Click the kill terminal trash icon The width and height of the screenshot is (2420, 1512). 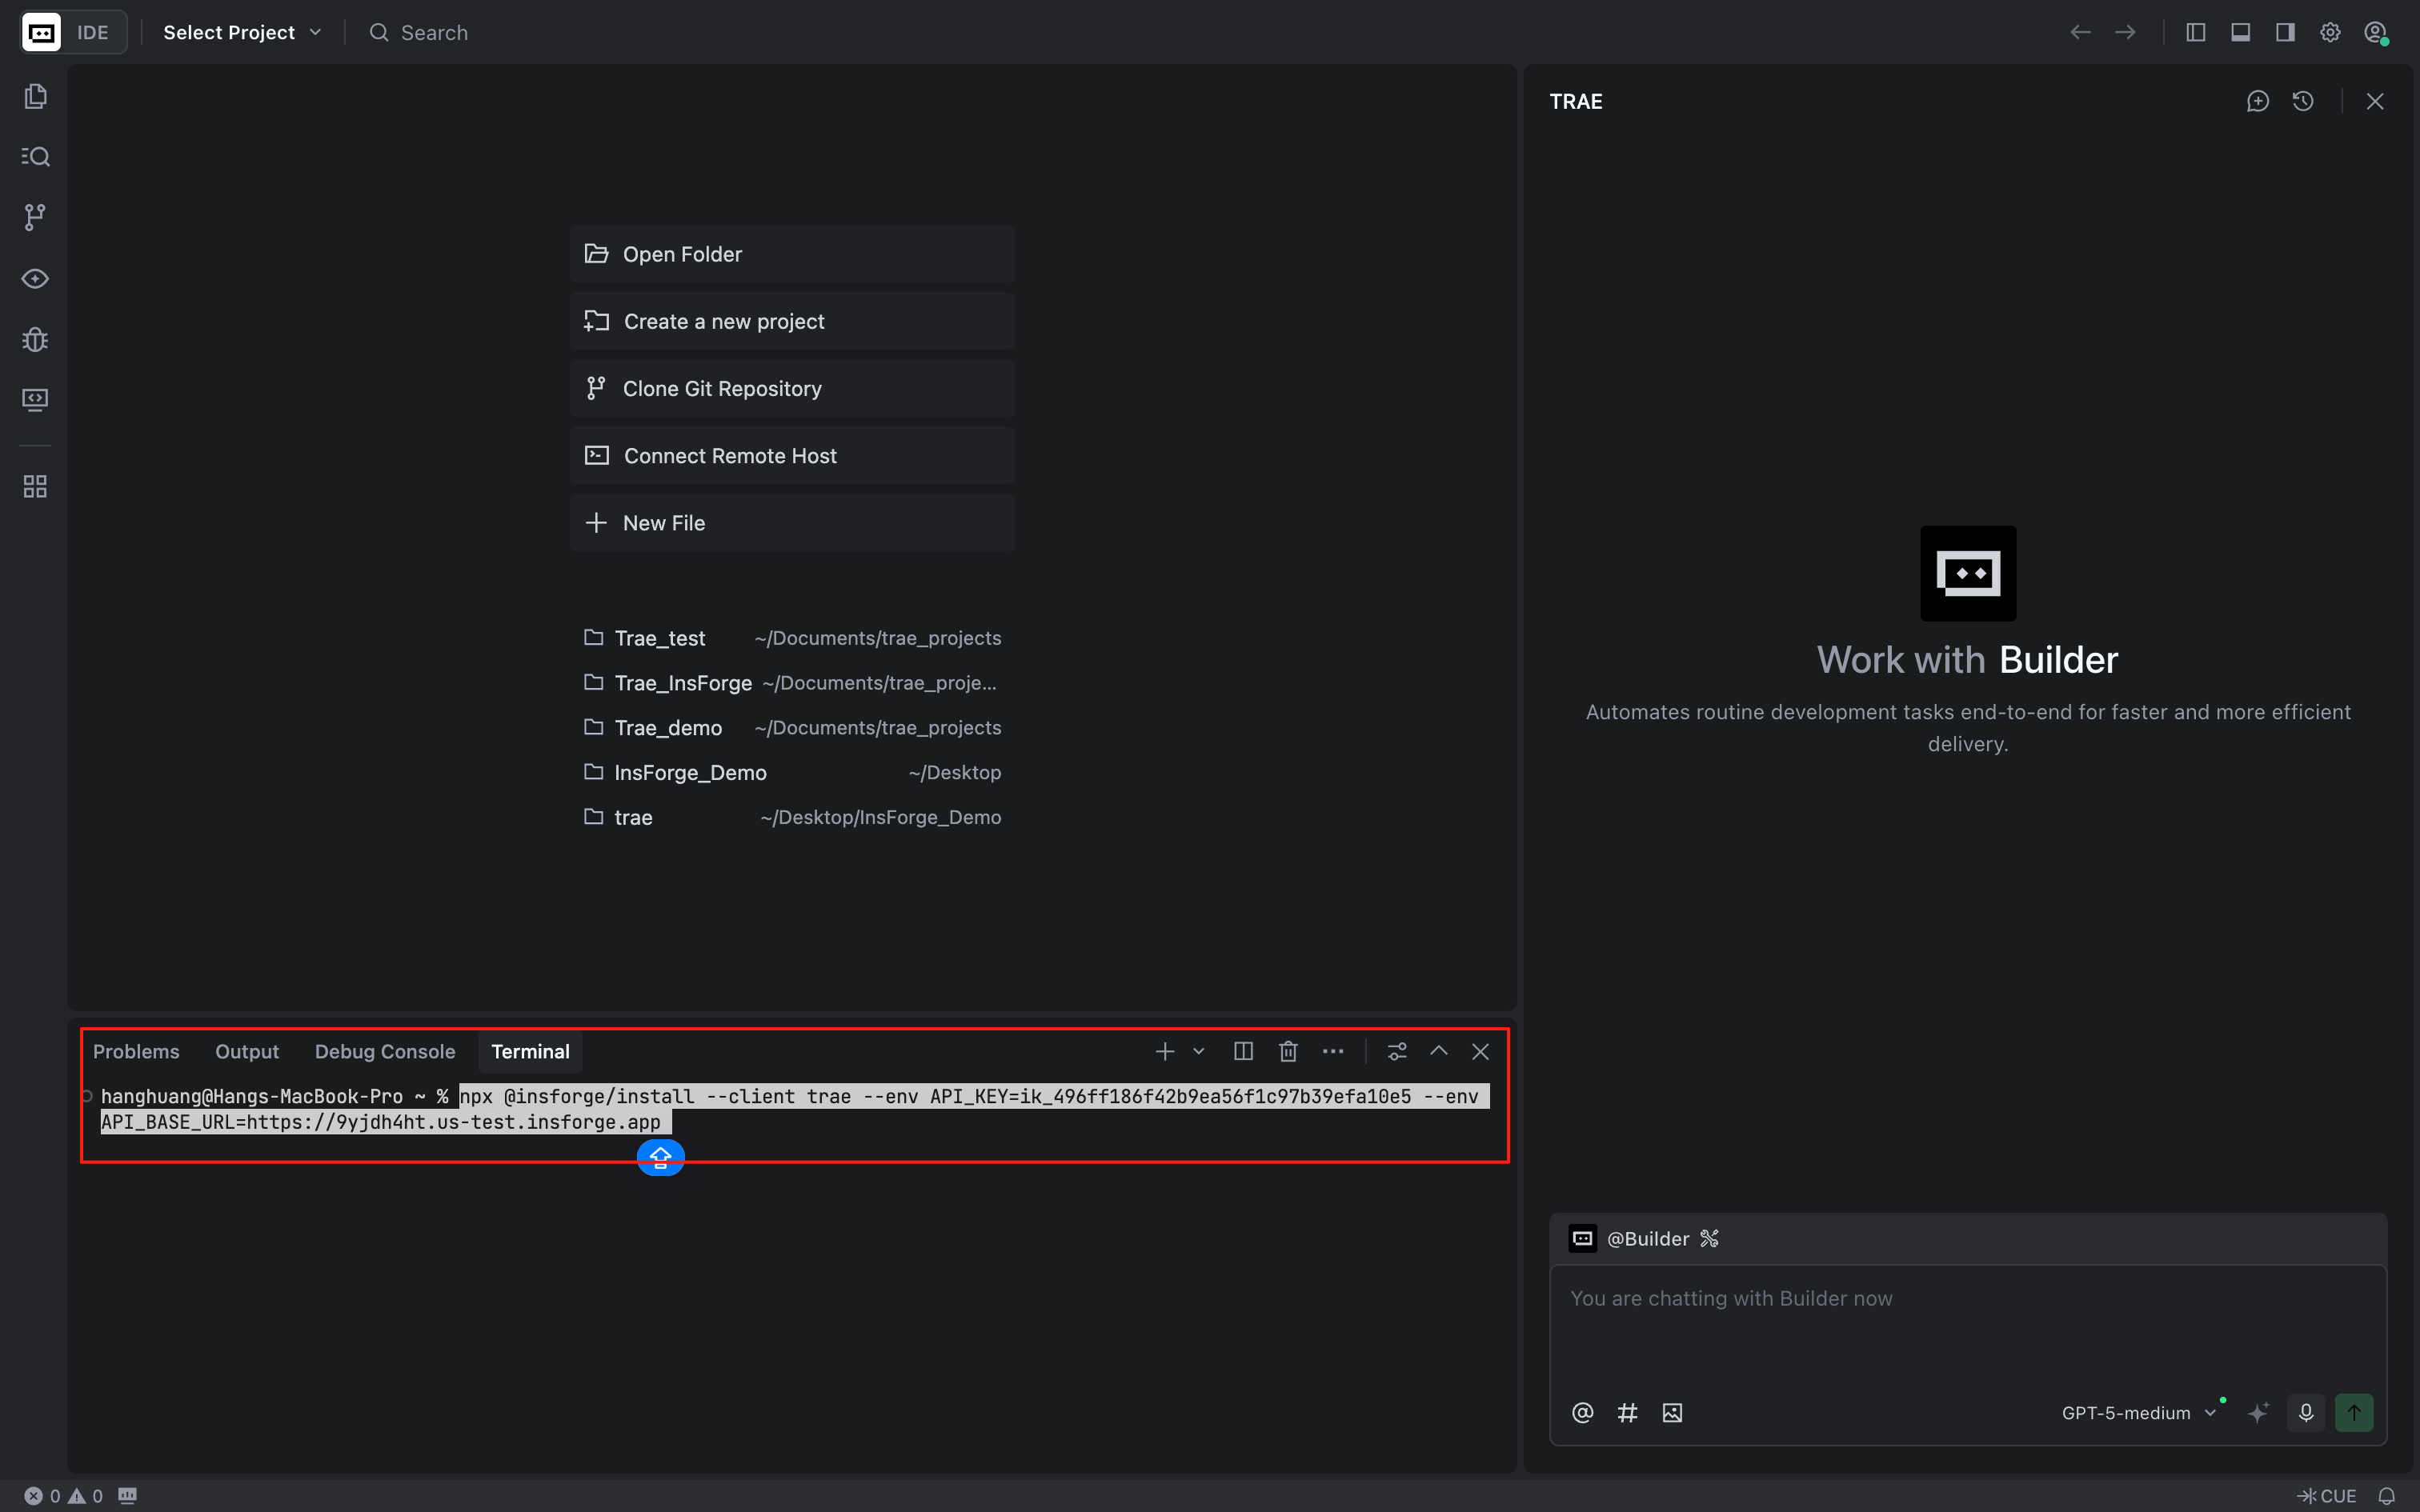[x=1288, y=1051]
